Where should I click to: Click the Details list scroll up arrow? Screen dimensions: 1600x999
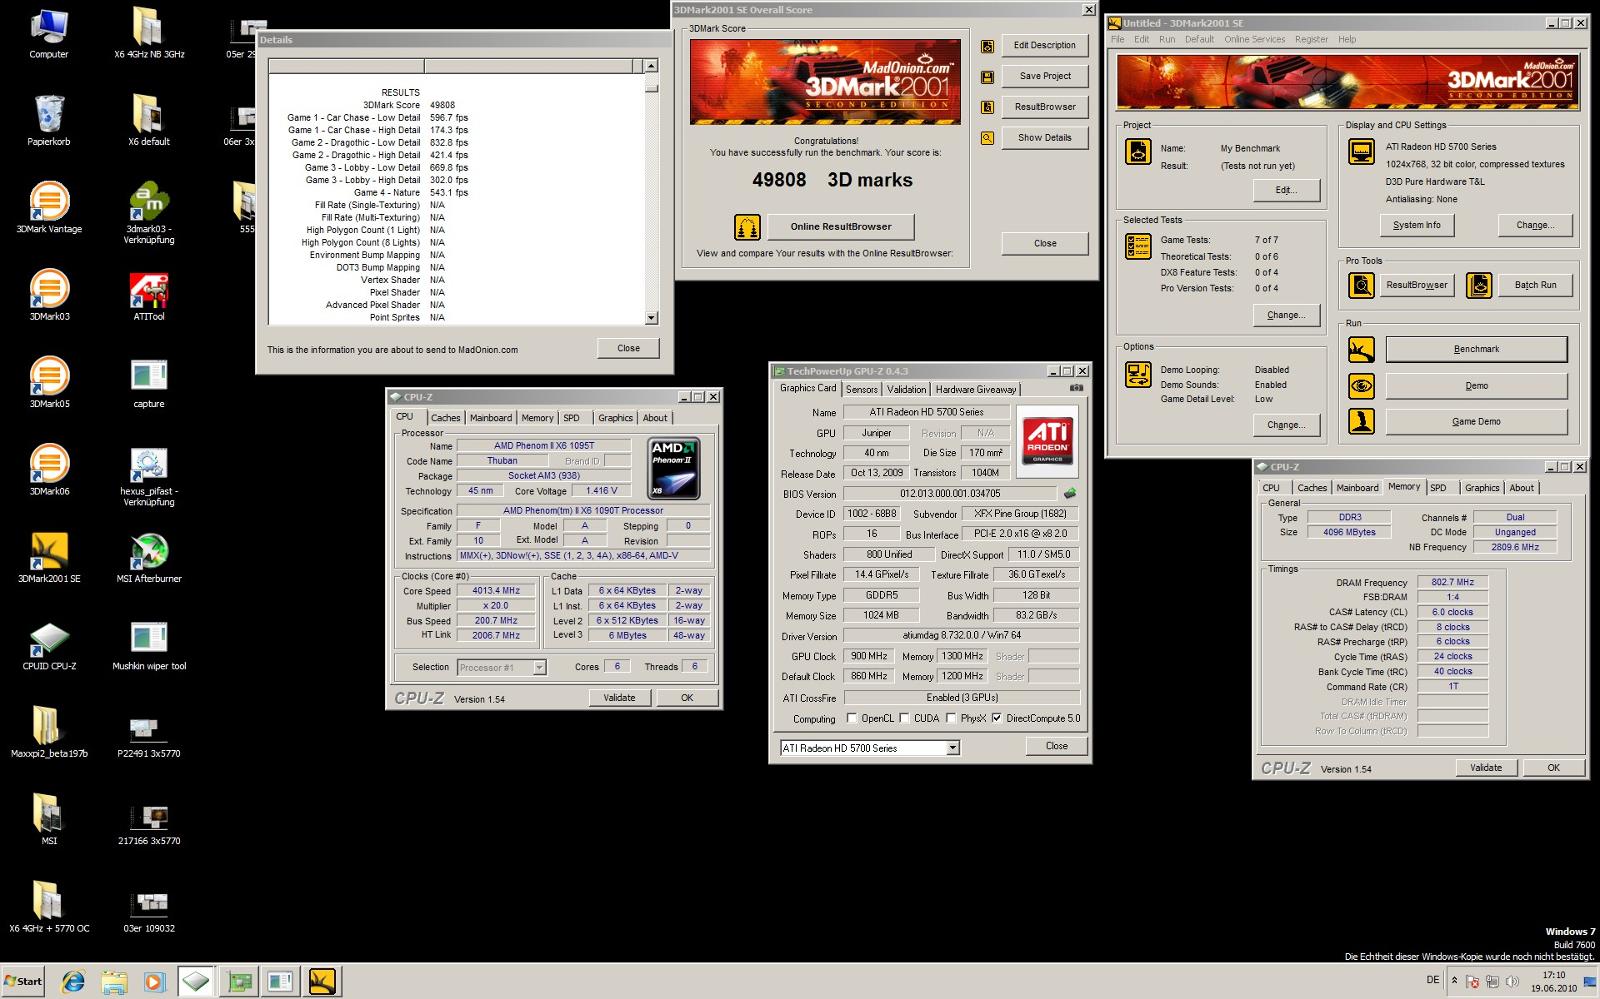coord(651,66)
